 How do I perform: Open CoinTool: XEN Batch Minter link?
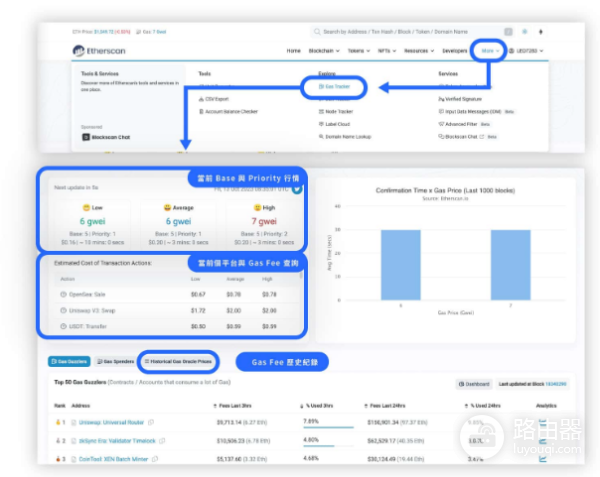click(113, 459)
